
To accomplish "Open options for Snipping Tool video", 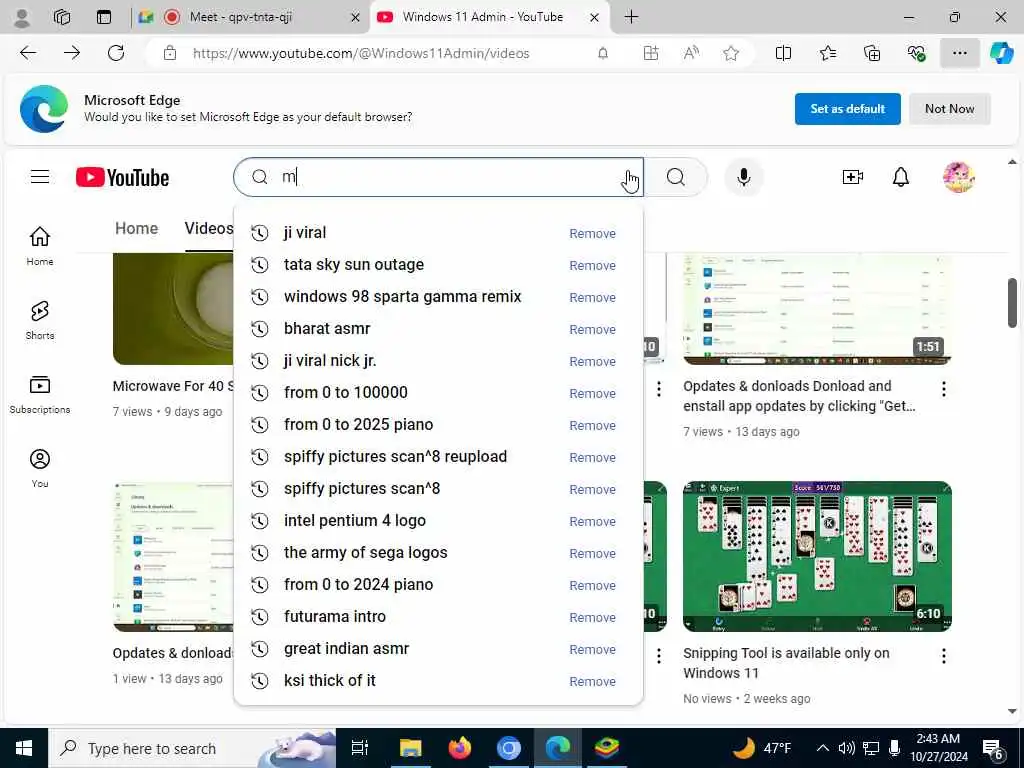I will point(943,656).
